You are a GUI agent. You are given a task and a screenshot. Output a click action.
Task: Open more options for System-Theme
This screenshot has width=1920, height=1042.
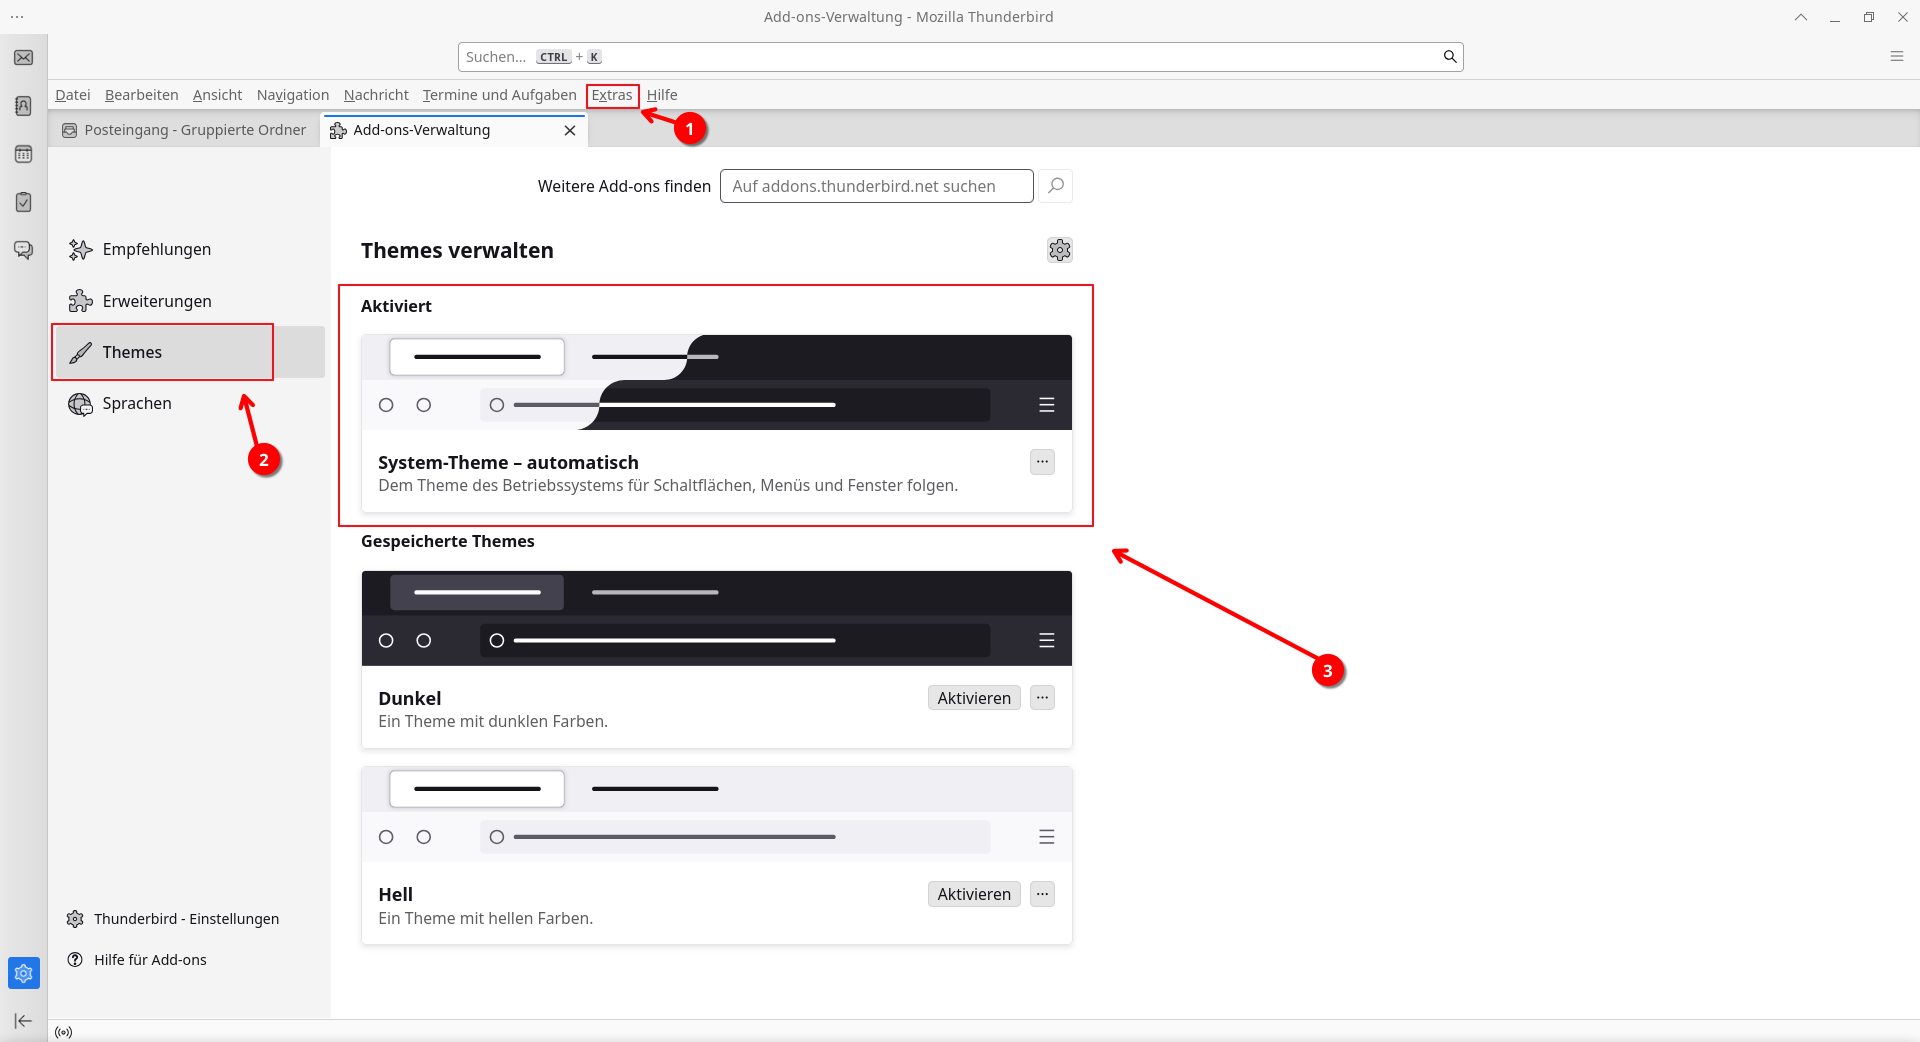(1042, 462)
